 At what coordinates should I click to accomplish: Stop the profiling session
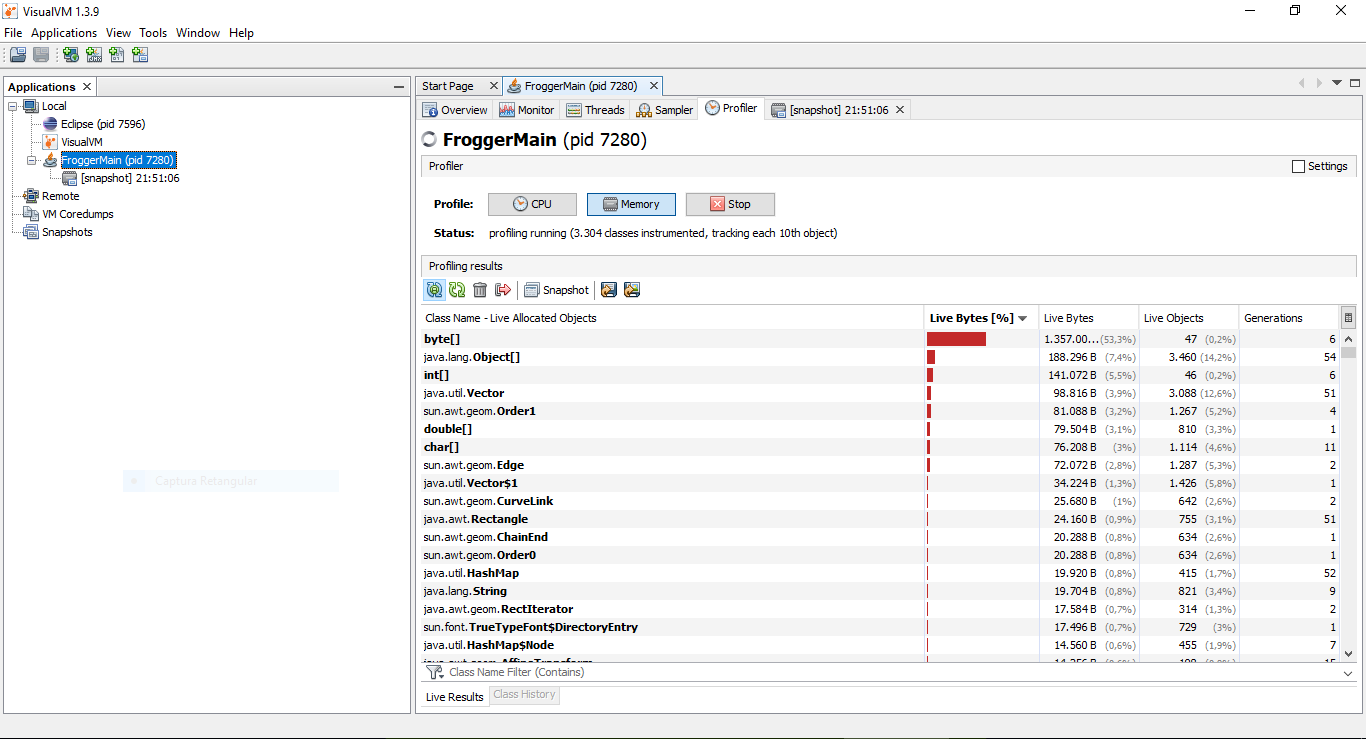(730, 204)
